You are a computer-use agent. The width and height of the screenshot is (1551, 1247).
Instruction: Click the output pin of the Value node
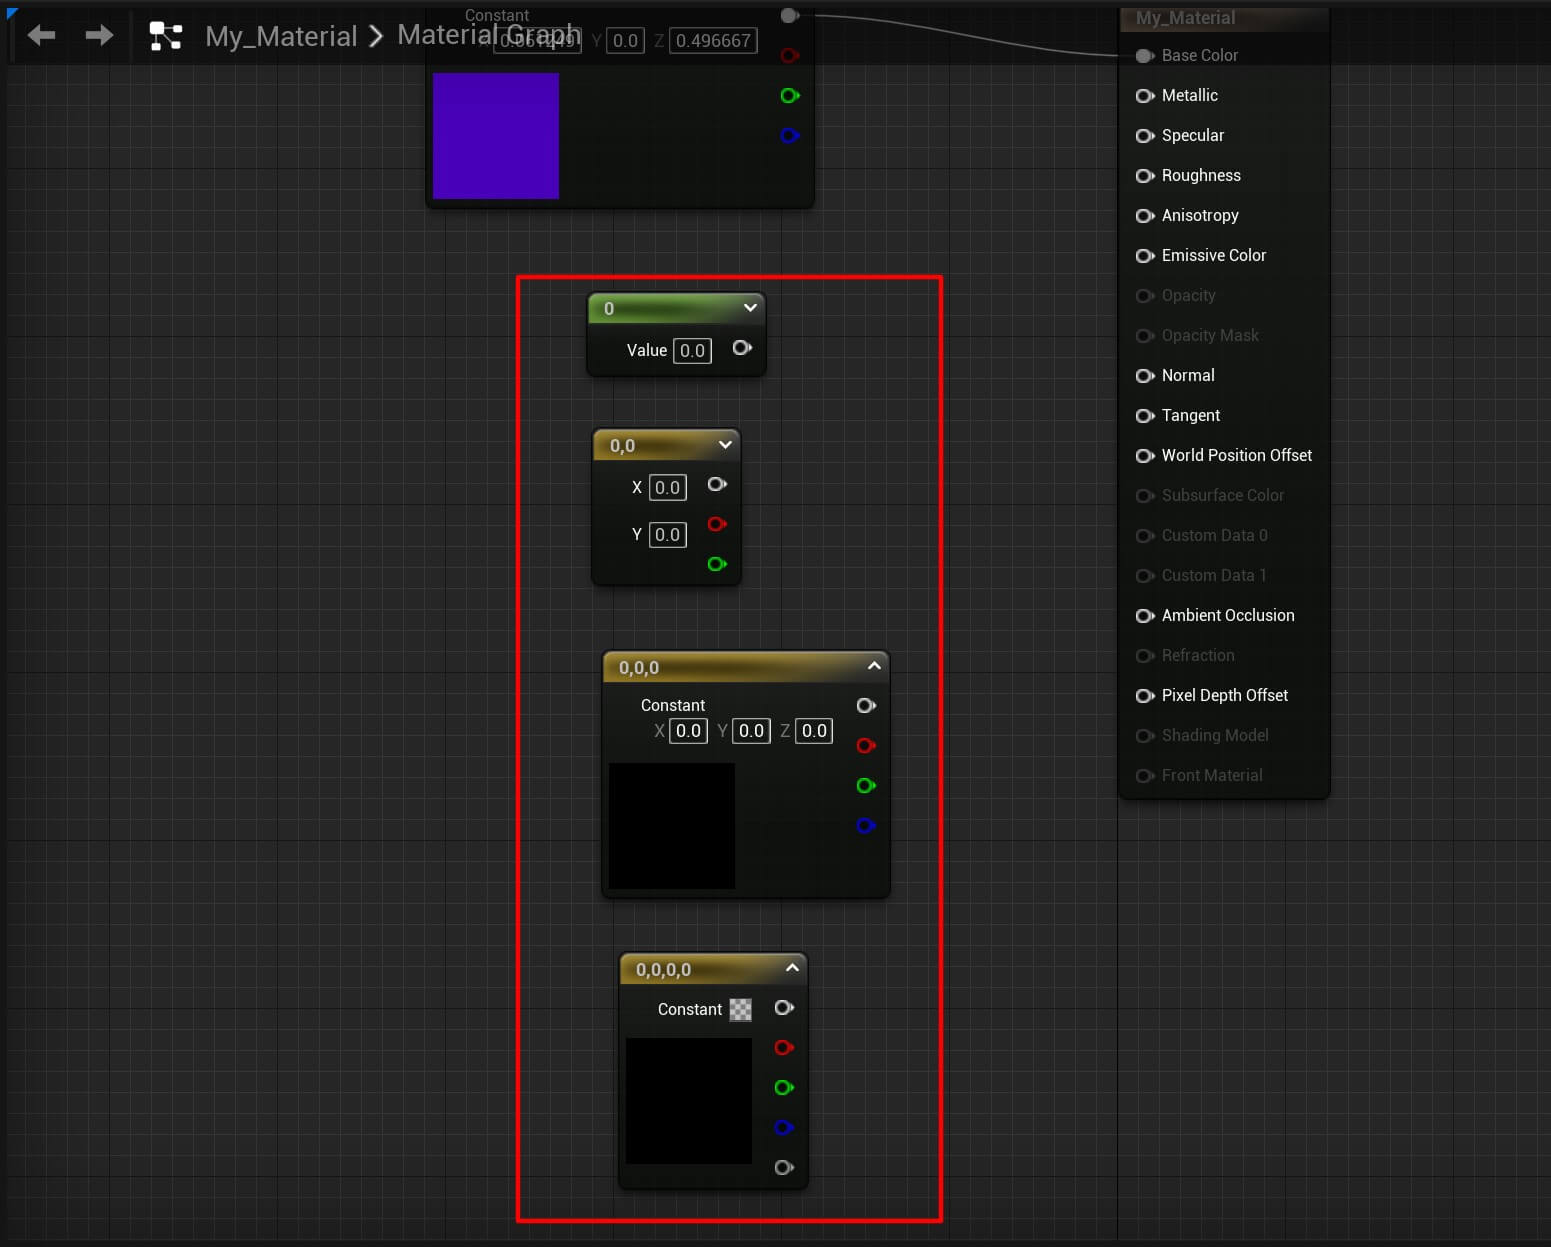742,348
